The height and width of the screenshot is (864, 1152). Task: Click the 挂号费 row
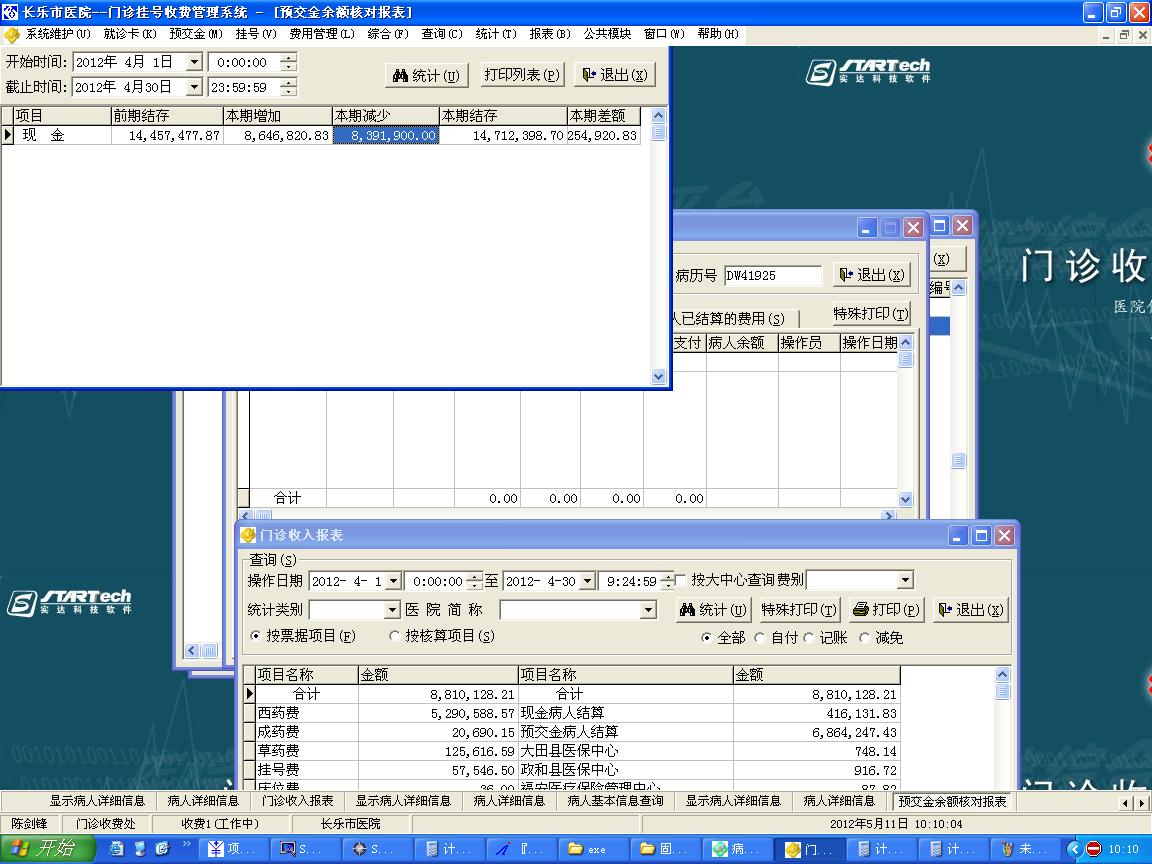(306, 770)
